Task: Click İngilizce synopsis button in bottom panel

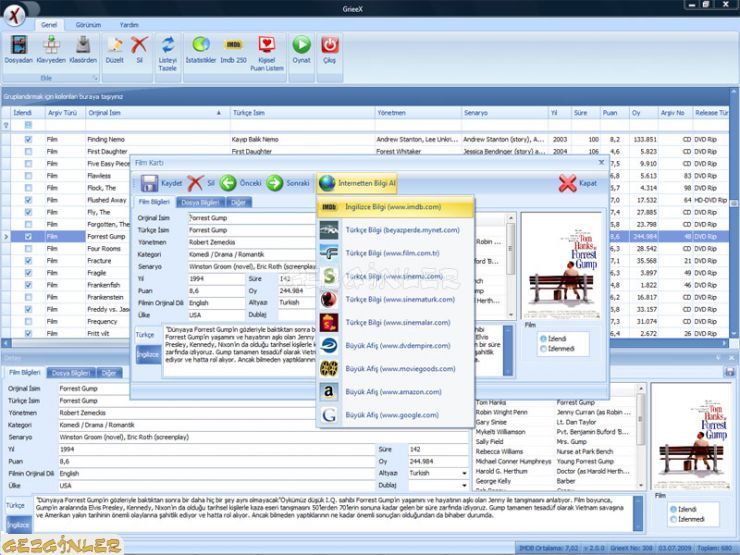Action: point(18,525)
